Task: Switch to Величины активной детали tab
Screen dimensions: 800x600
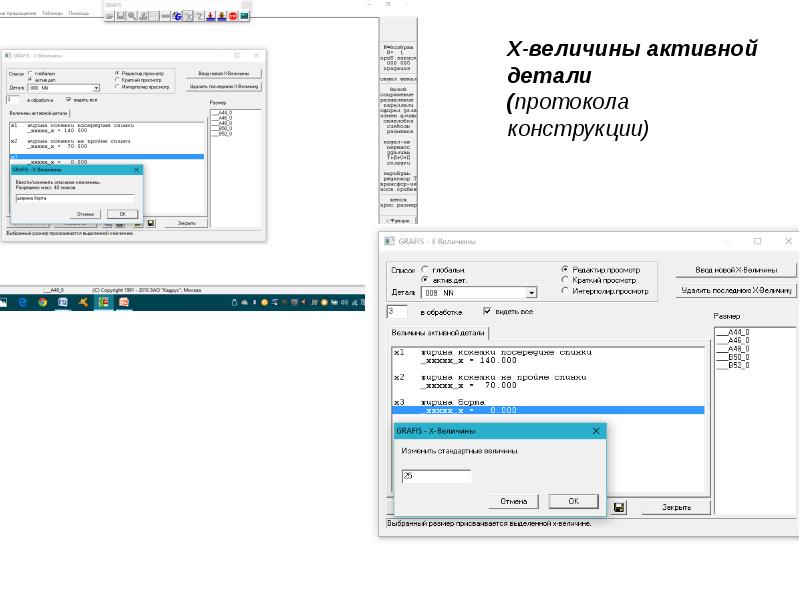Action: [x=438, y=333]
